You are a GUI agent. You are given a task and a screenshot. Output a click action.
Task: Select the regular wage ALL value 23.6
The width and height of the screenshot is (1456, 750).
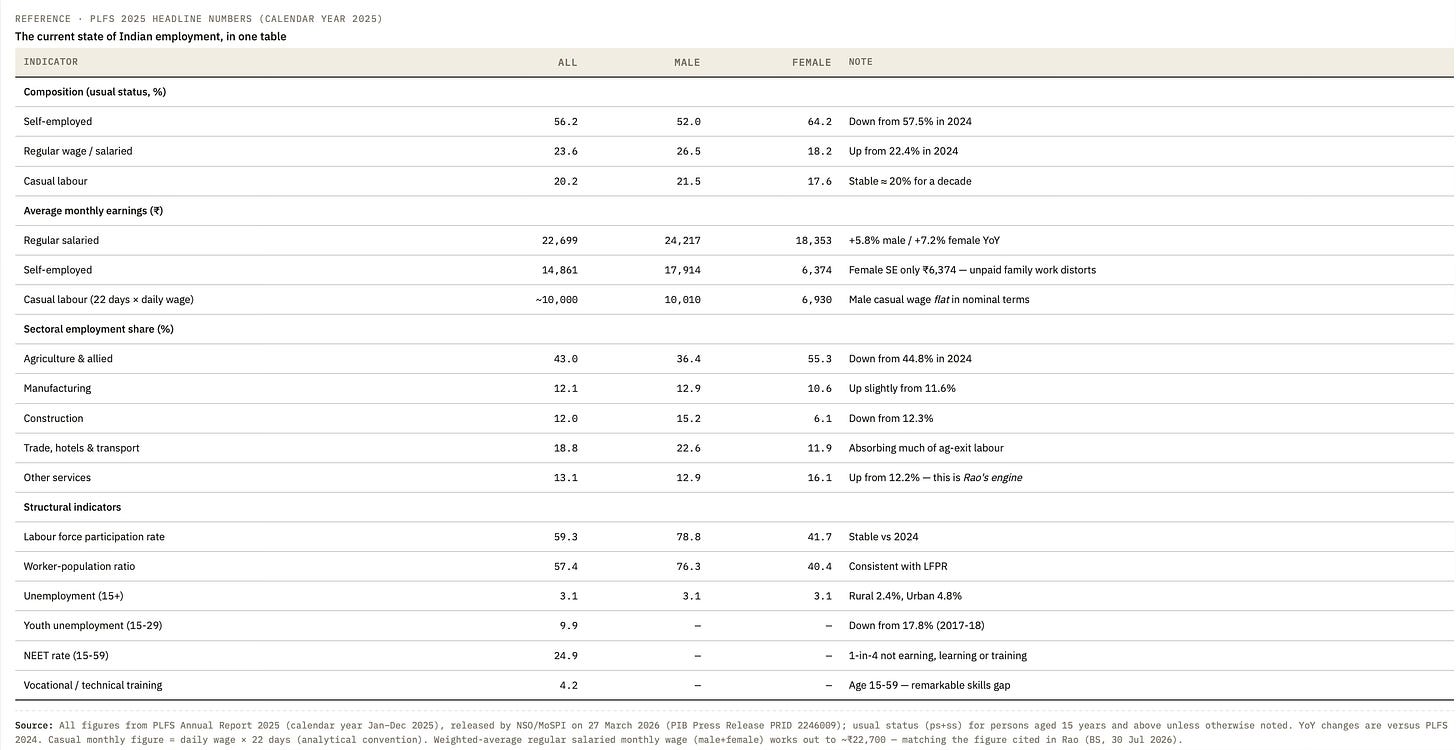[x=566, y=152]
